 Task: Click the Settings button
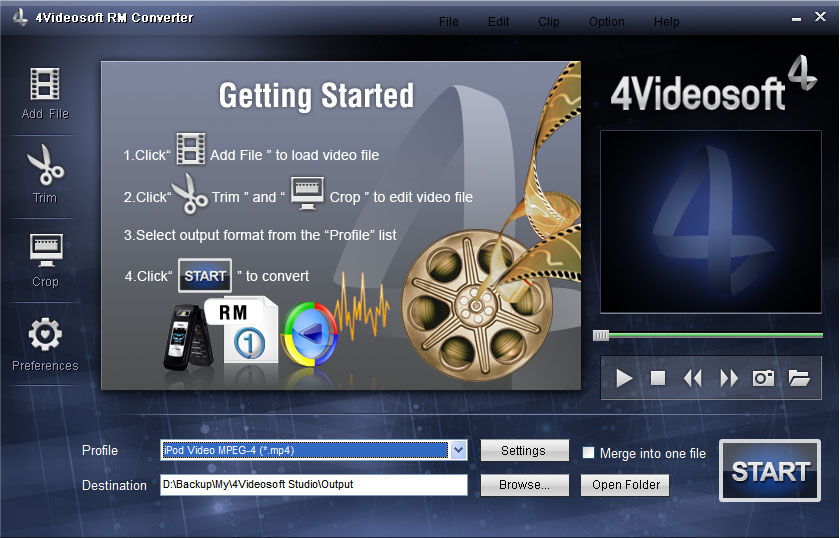point(524,451)
